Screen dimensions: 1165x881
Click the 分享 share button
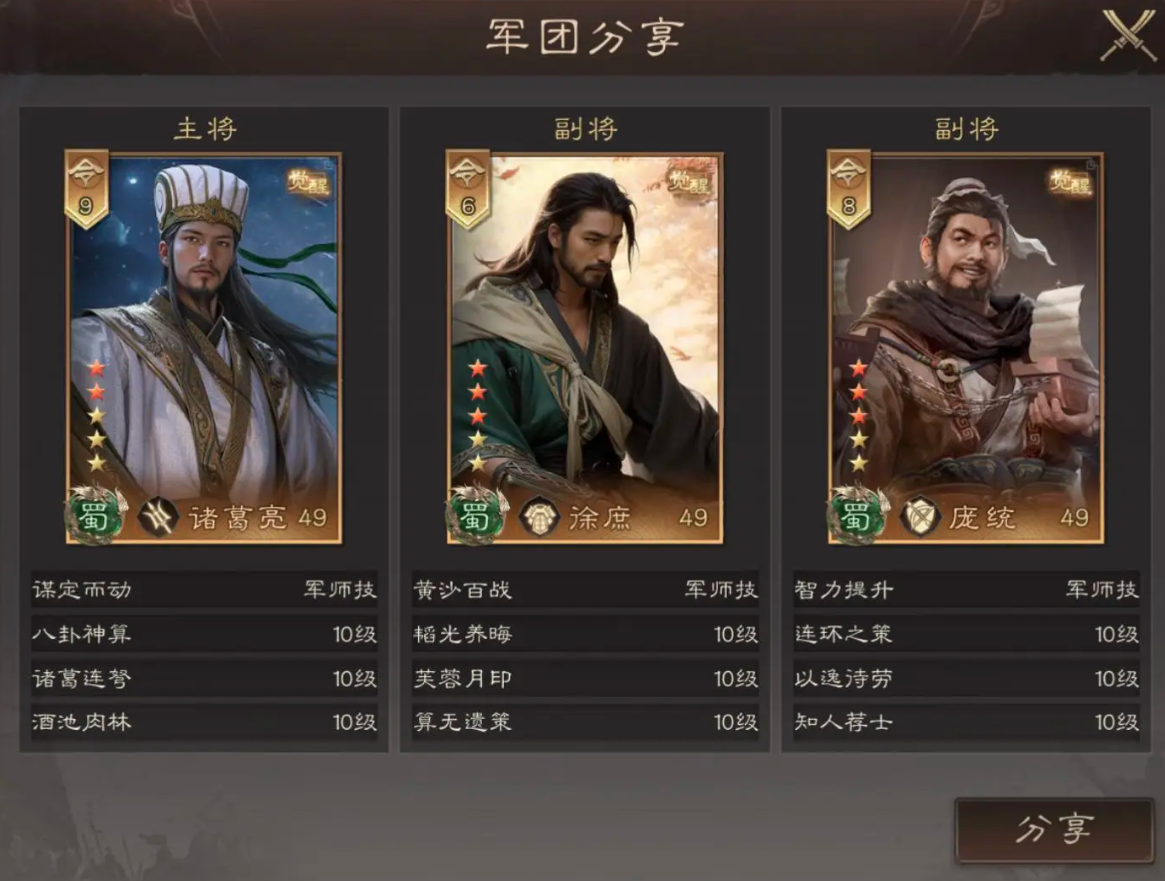(x=1054, y=830)
